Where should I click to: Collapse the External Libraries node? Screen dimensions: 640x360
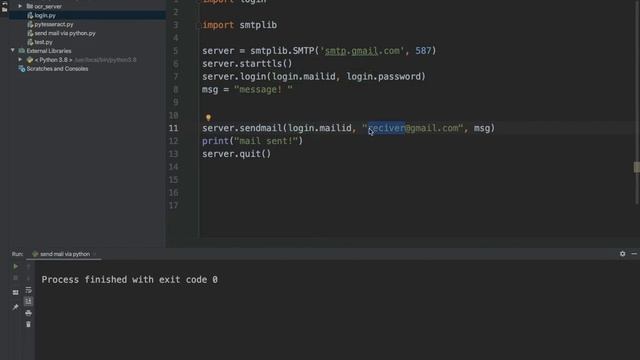pyautogui.click(x=13, y=51)
